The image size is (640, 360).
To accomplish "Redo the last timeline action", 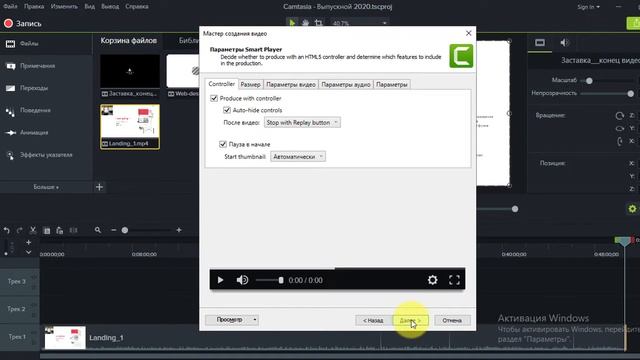I will 20,230.
